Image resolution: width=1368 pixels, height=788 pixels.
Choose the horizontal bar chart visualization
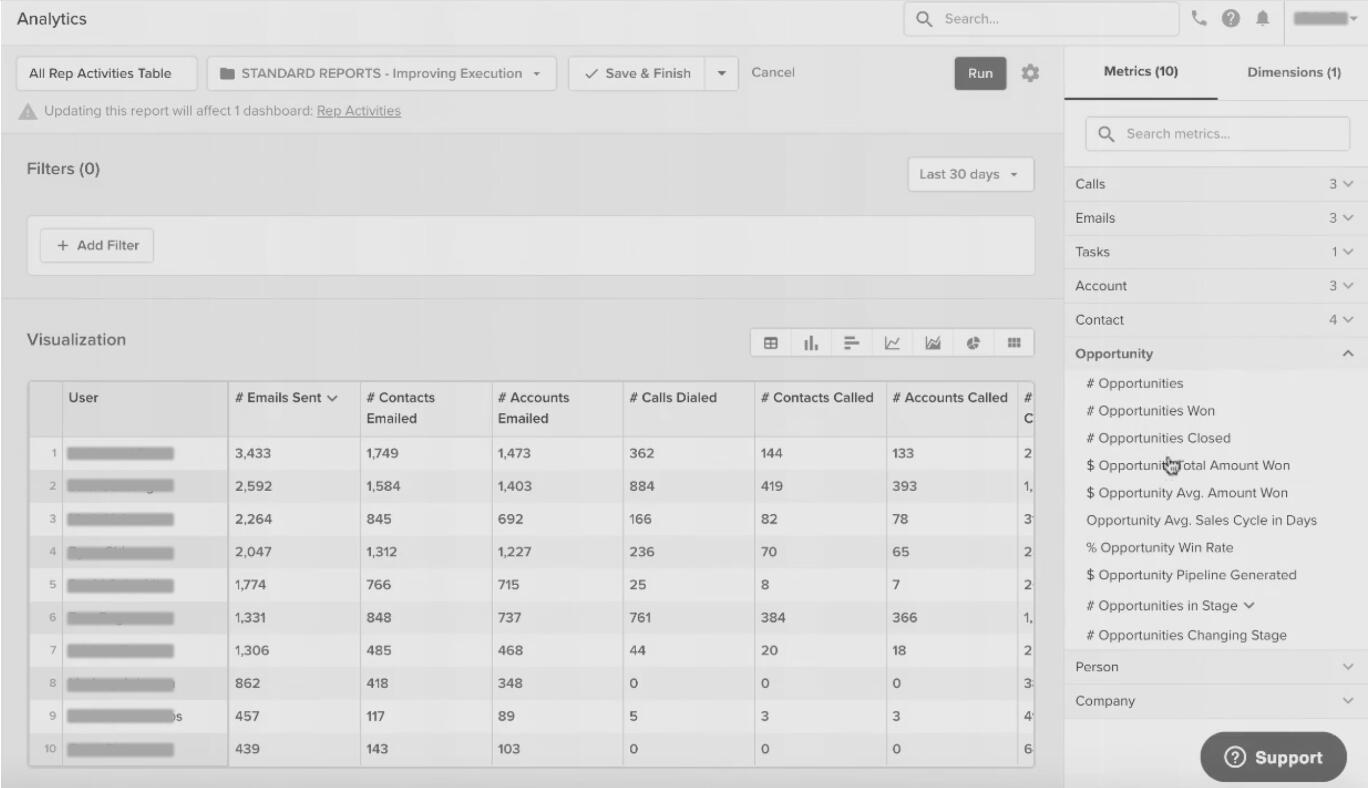(x=851, y=343)
